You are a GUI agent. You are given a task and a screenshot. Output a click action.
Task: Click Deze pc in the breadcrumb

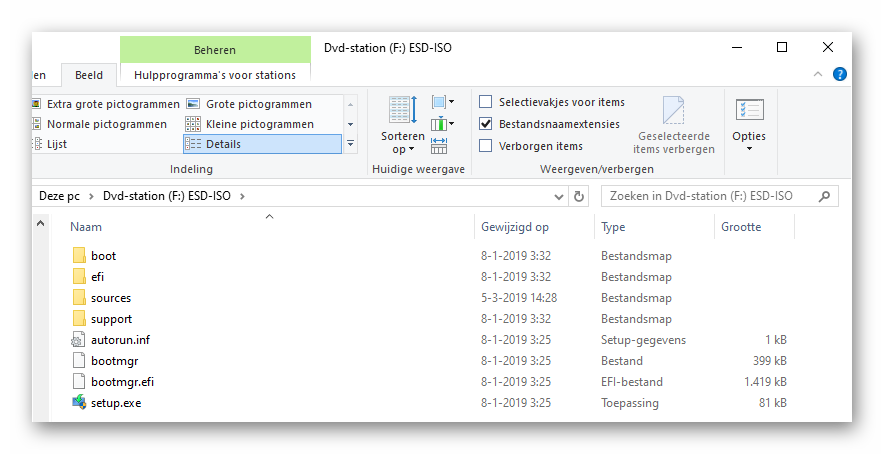[59, 196]
